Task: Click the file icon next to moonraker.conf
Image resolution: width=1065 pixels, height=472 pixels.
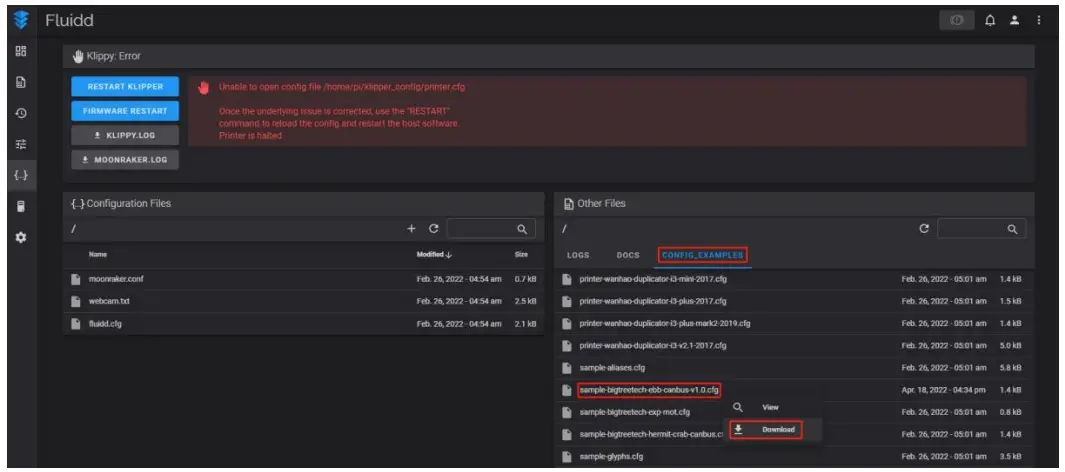Action: coord(76,279)
